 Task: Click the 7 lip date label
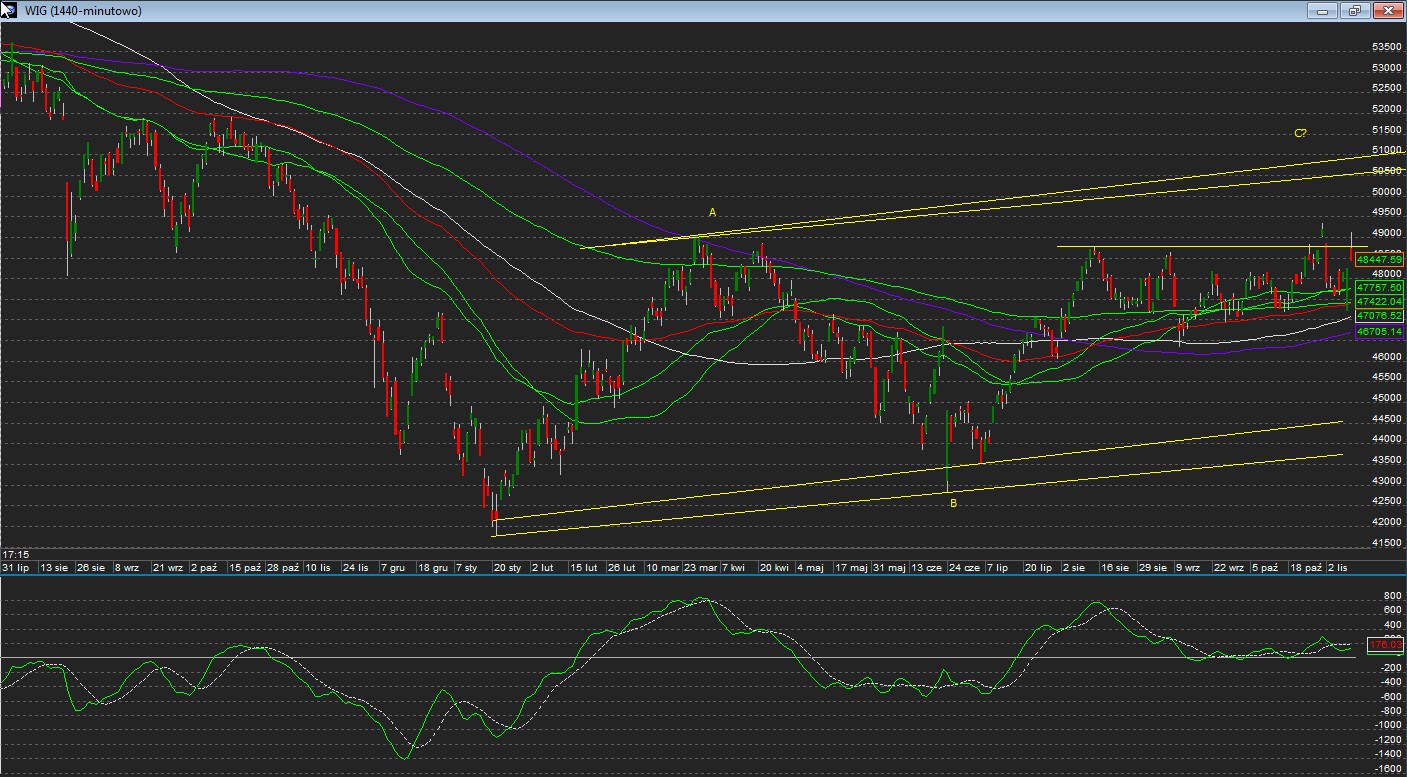pyautogui.click(x=997, y=567)
